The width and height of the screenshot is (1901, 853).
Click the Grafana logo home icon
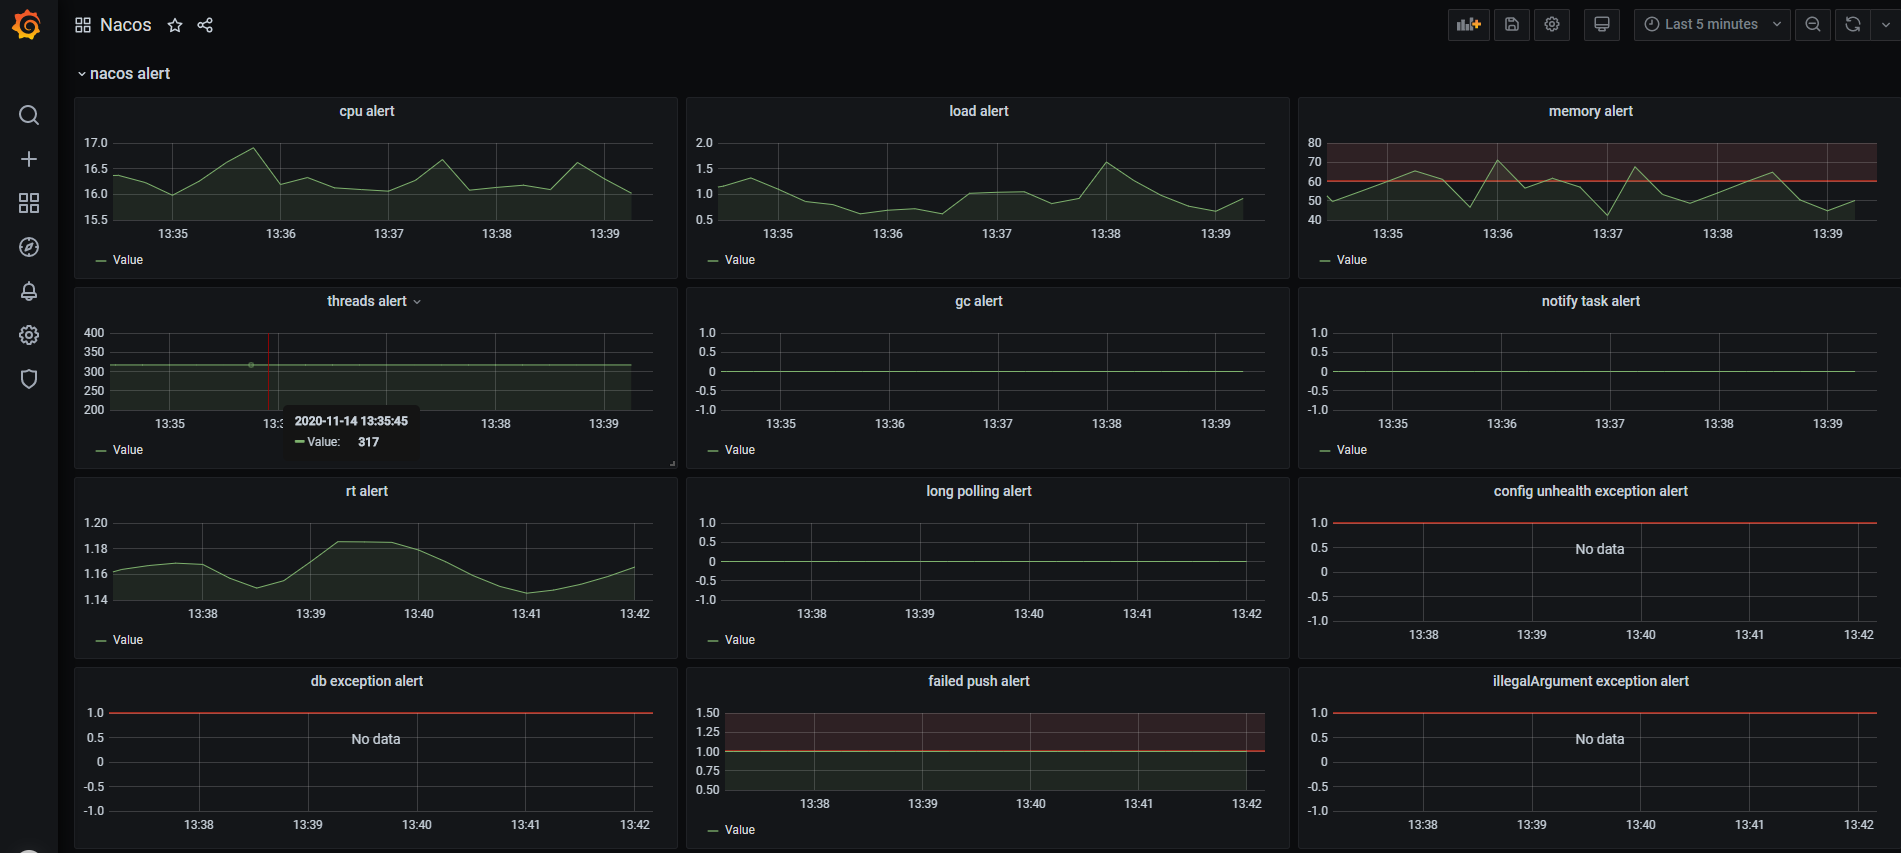pyautogui.click(x=27, y=25)
